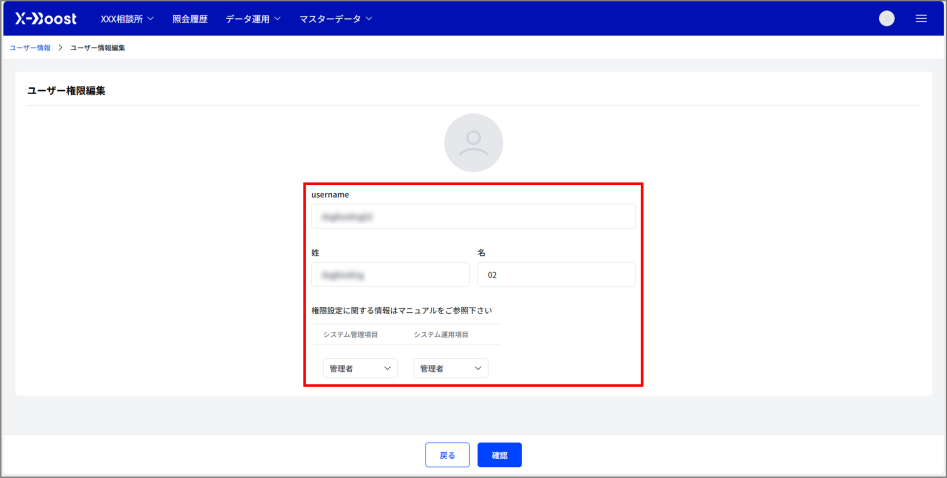Go to ユーザー情報 breadcrumb link
Screen dimensions: 947x478
click(x=30, y=48)
